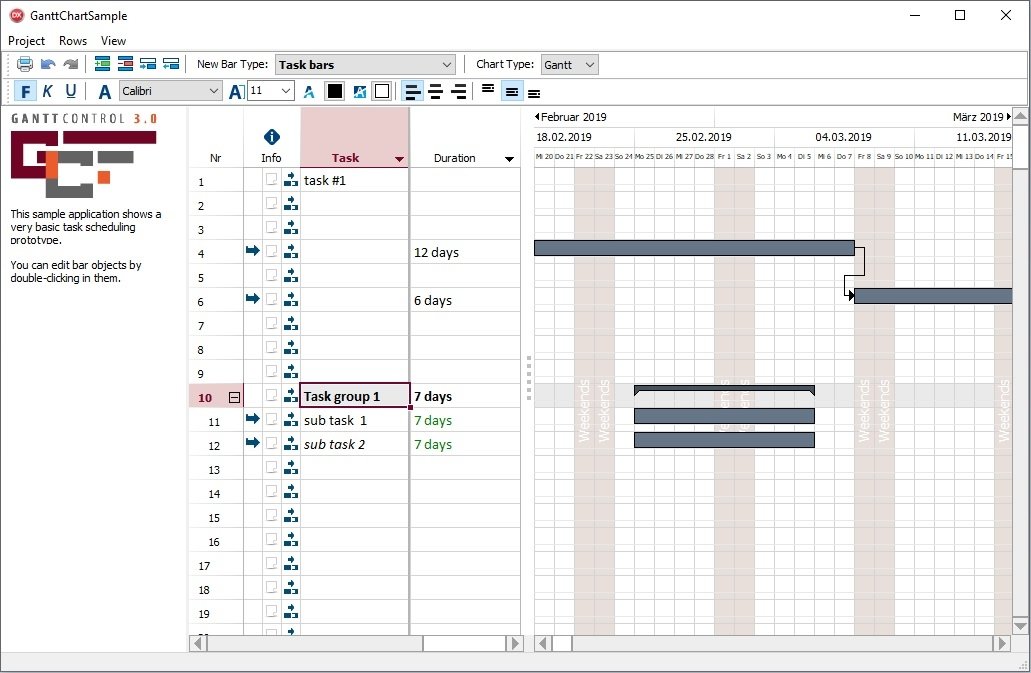Click the Print icon in the toolbar
Viewport: 1031px width, 673px height.
click(25, 64)
